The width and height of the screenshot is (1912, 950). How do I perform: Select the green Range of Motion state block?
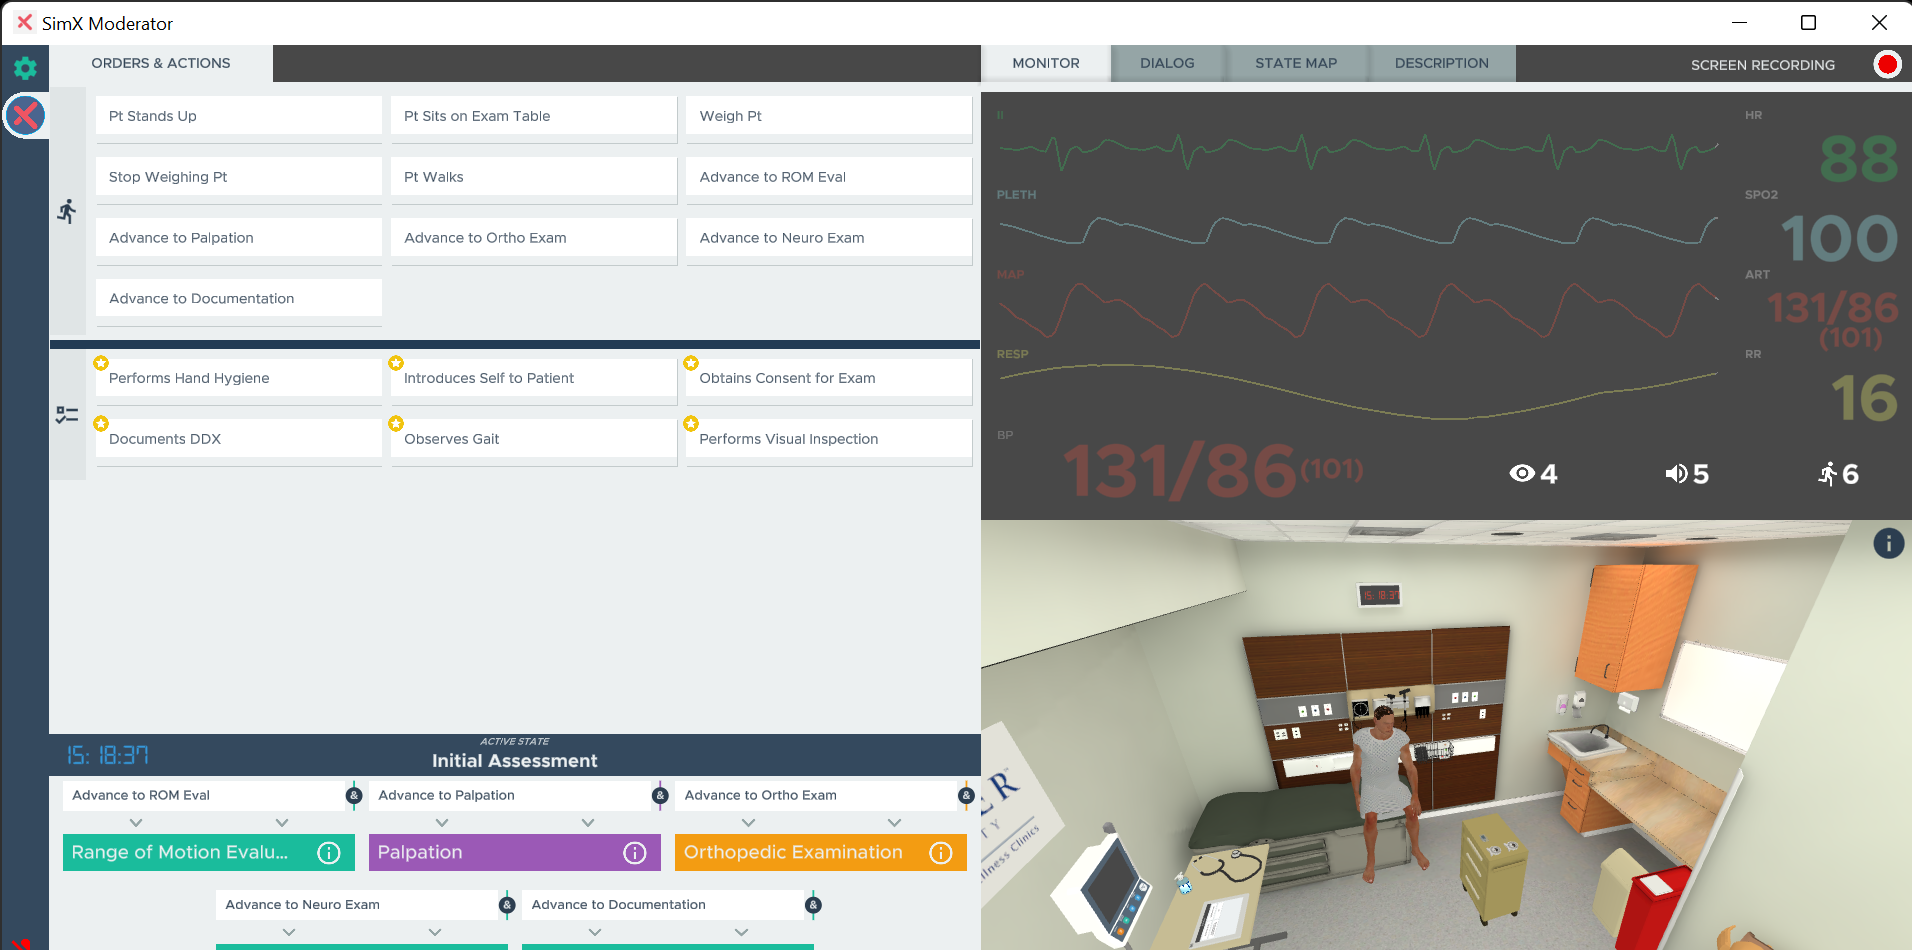click(x=180, y=853)
